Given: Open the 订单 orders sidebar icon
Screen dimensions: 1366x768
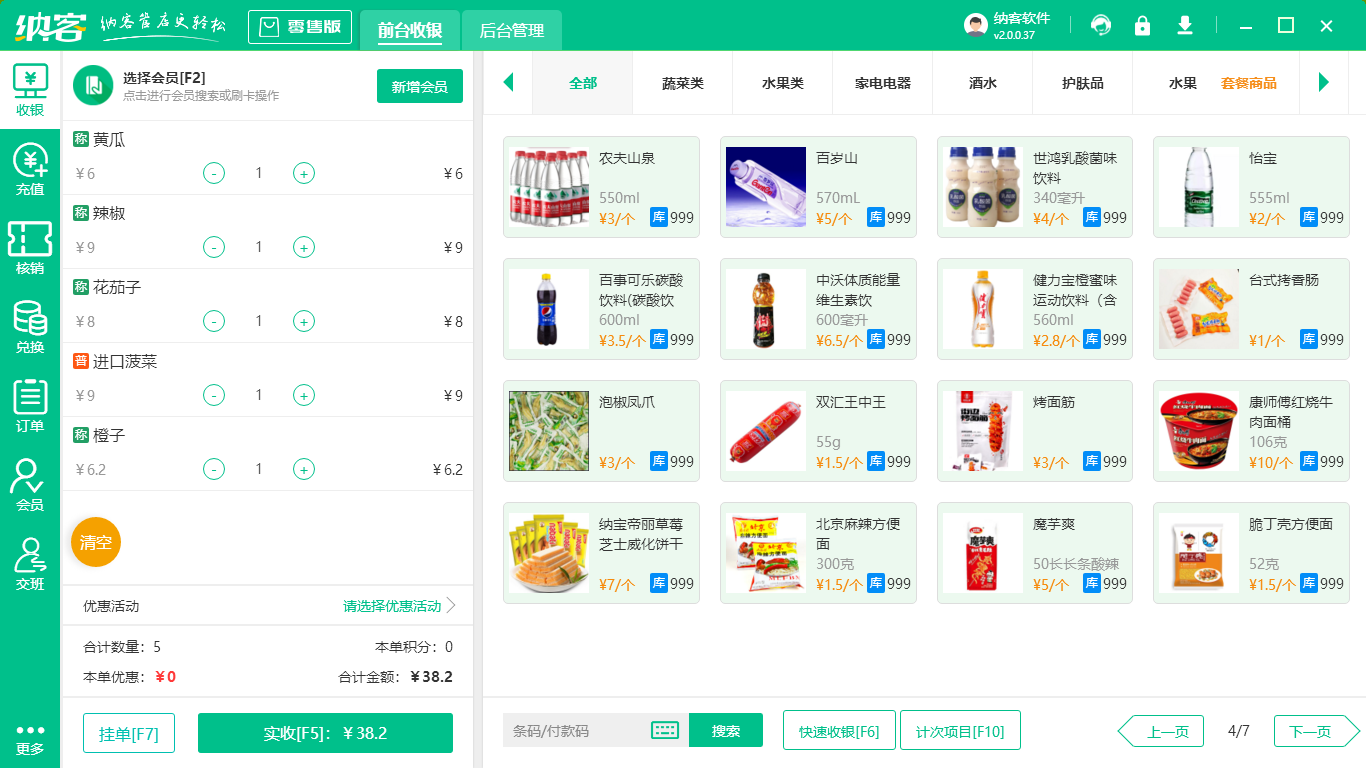Looking at the screenshot, I should (30, 407).
